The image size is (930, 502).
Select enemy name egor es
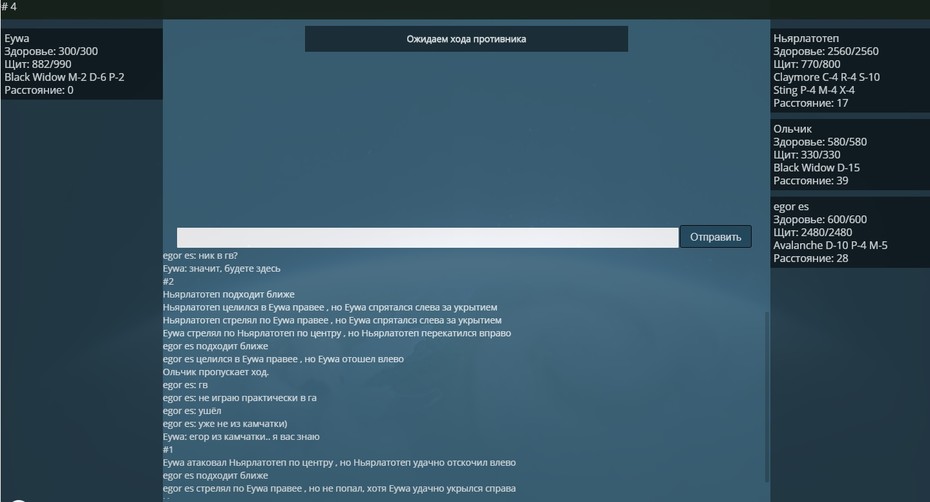(791, 206)
